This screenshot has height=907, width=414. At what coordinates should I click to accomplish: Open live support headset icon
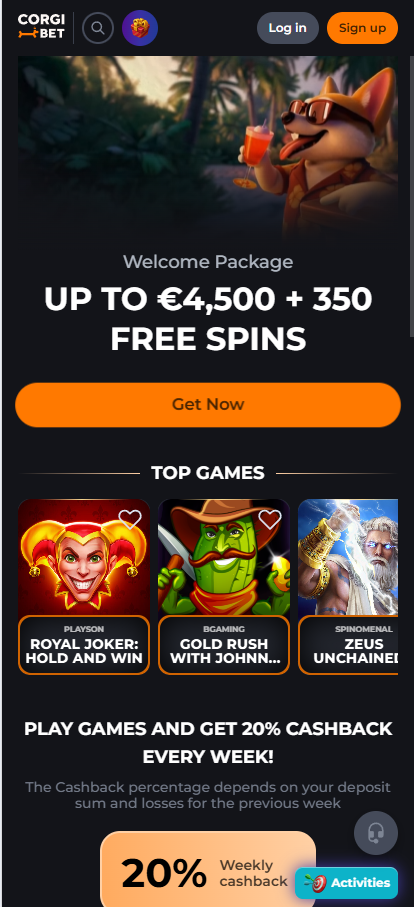(376, 833)
